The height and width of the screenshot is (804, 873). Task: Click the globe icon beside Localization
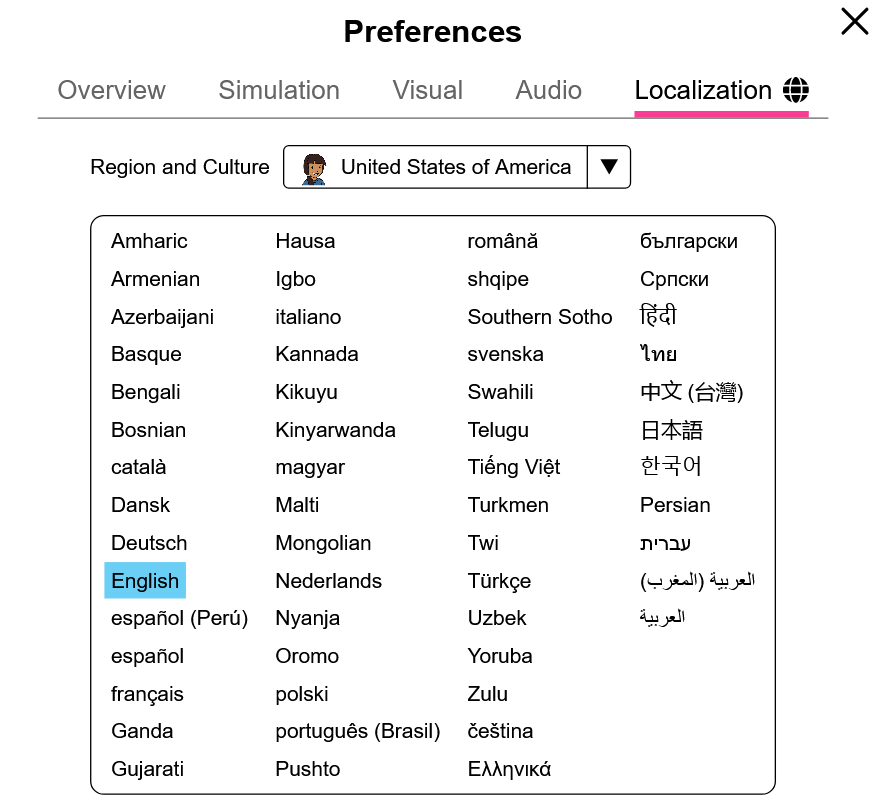pyautogui.click(x=796, y=90)
